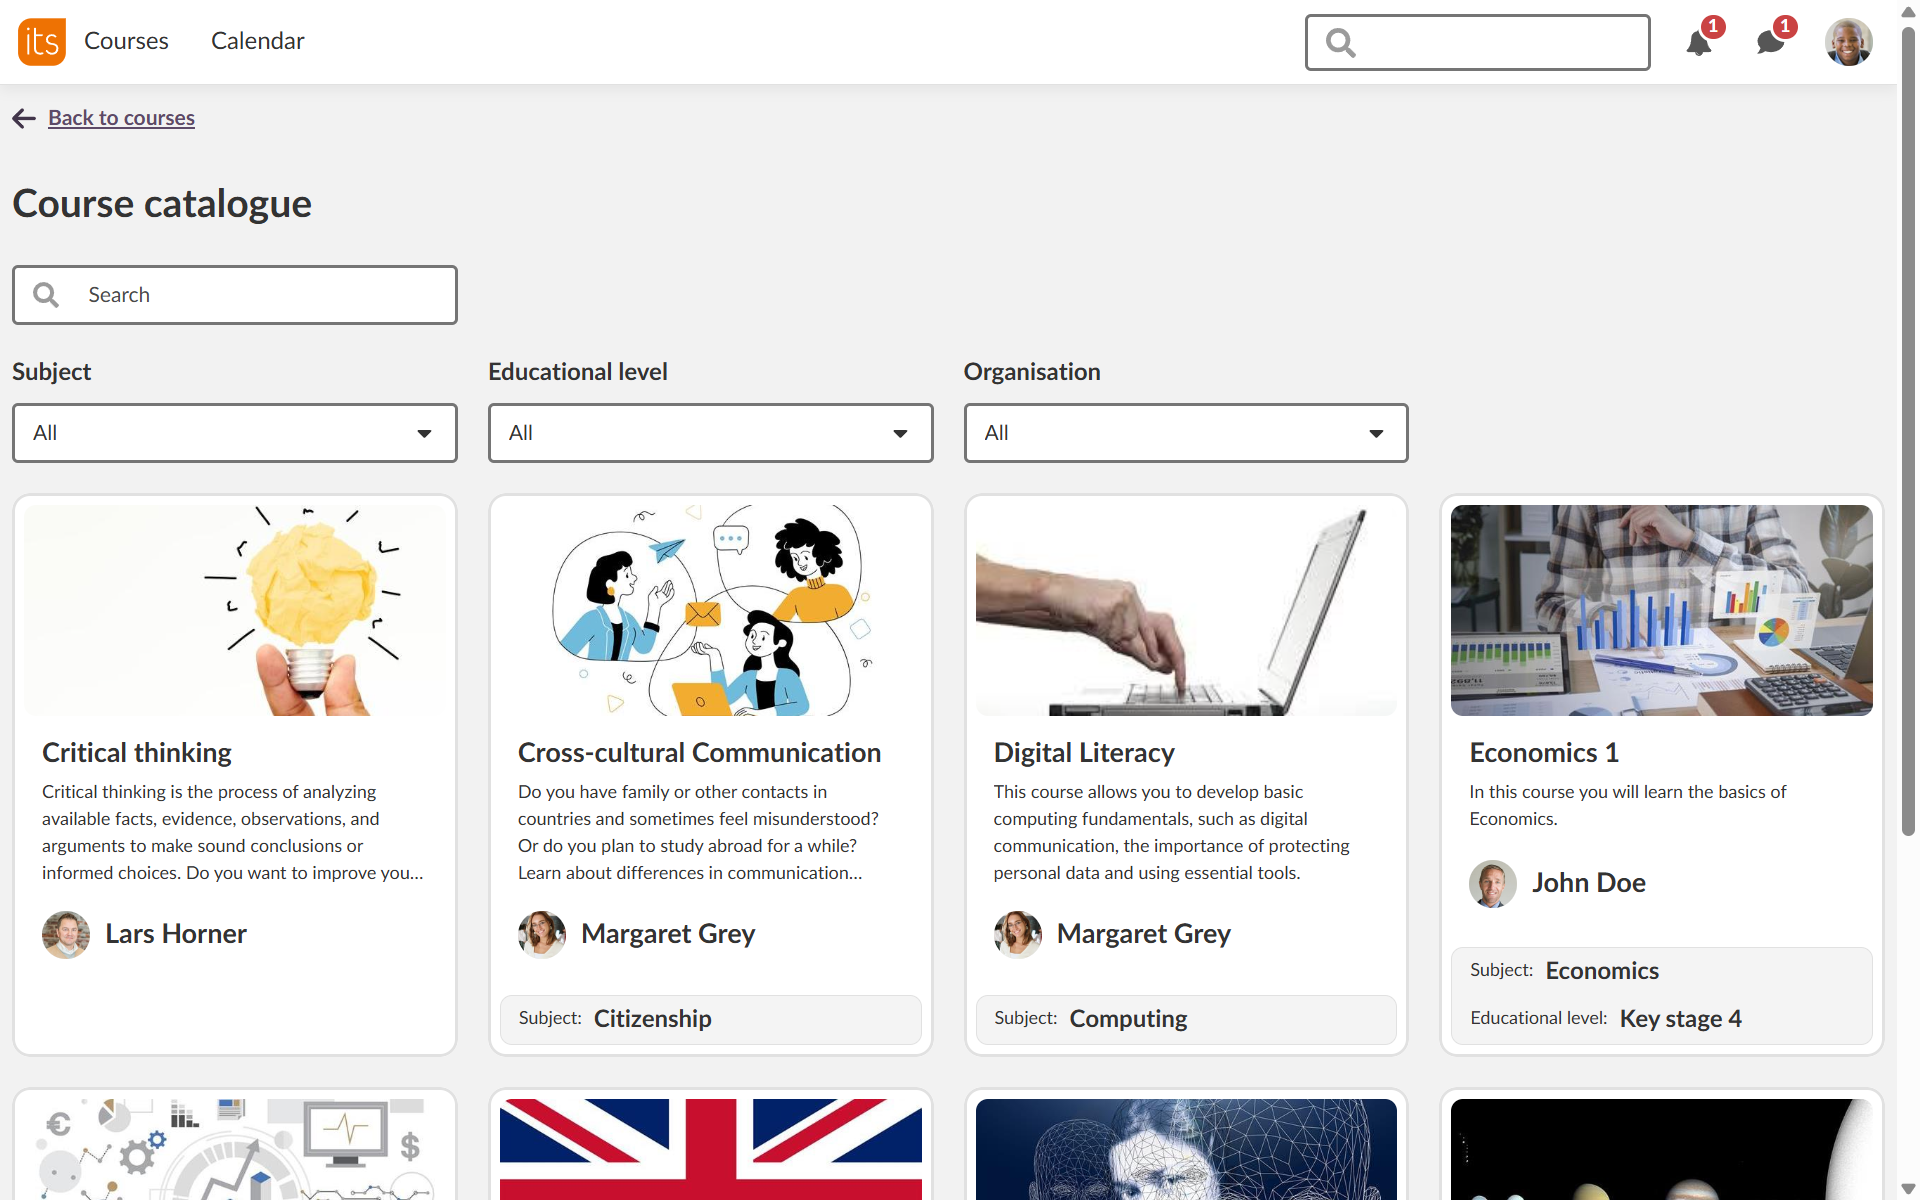1920x1200 pixels.
Task: Click John Doe's teacher avatar
Action: point(1492,883)
